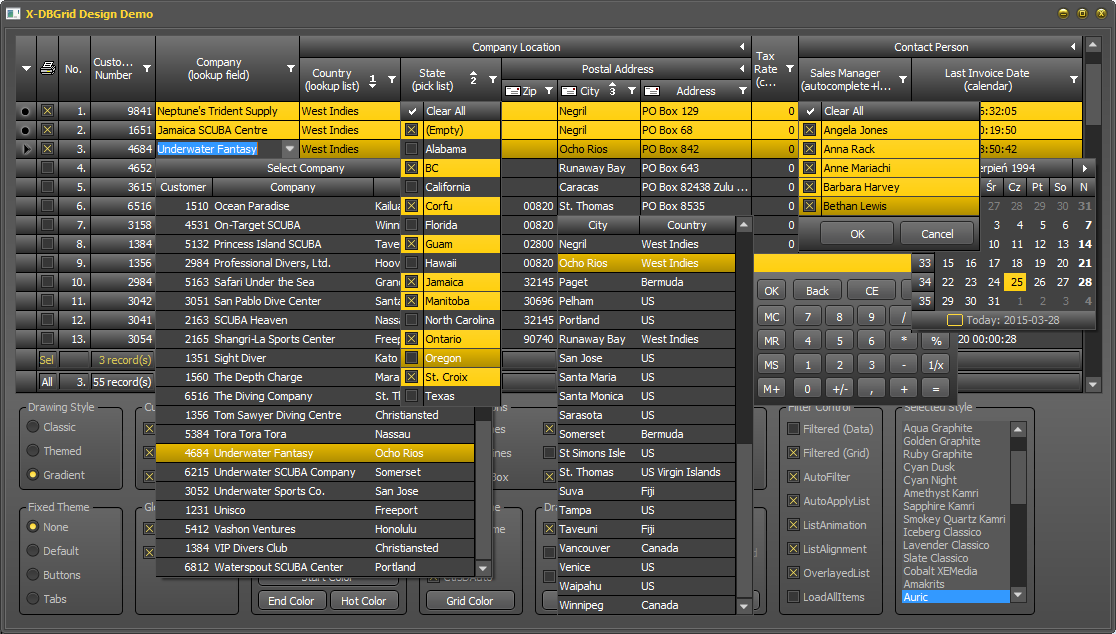Uncheck Barbara Harvey in sales manager list

pyautogui.click(x=810, y=187)
